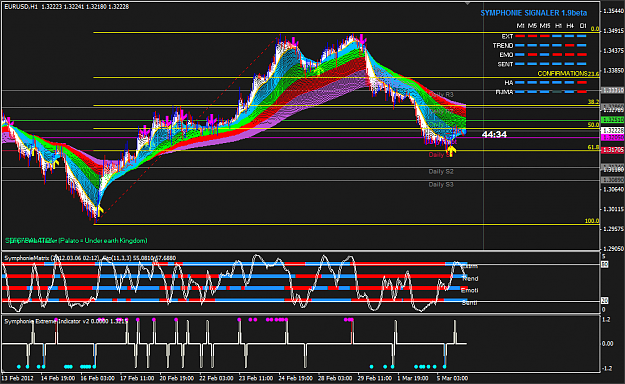Click the red 1.31705 price tag
The image size is (625, 384).
point(613,150)
